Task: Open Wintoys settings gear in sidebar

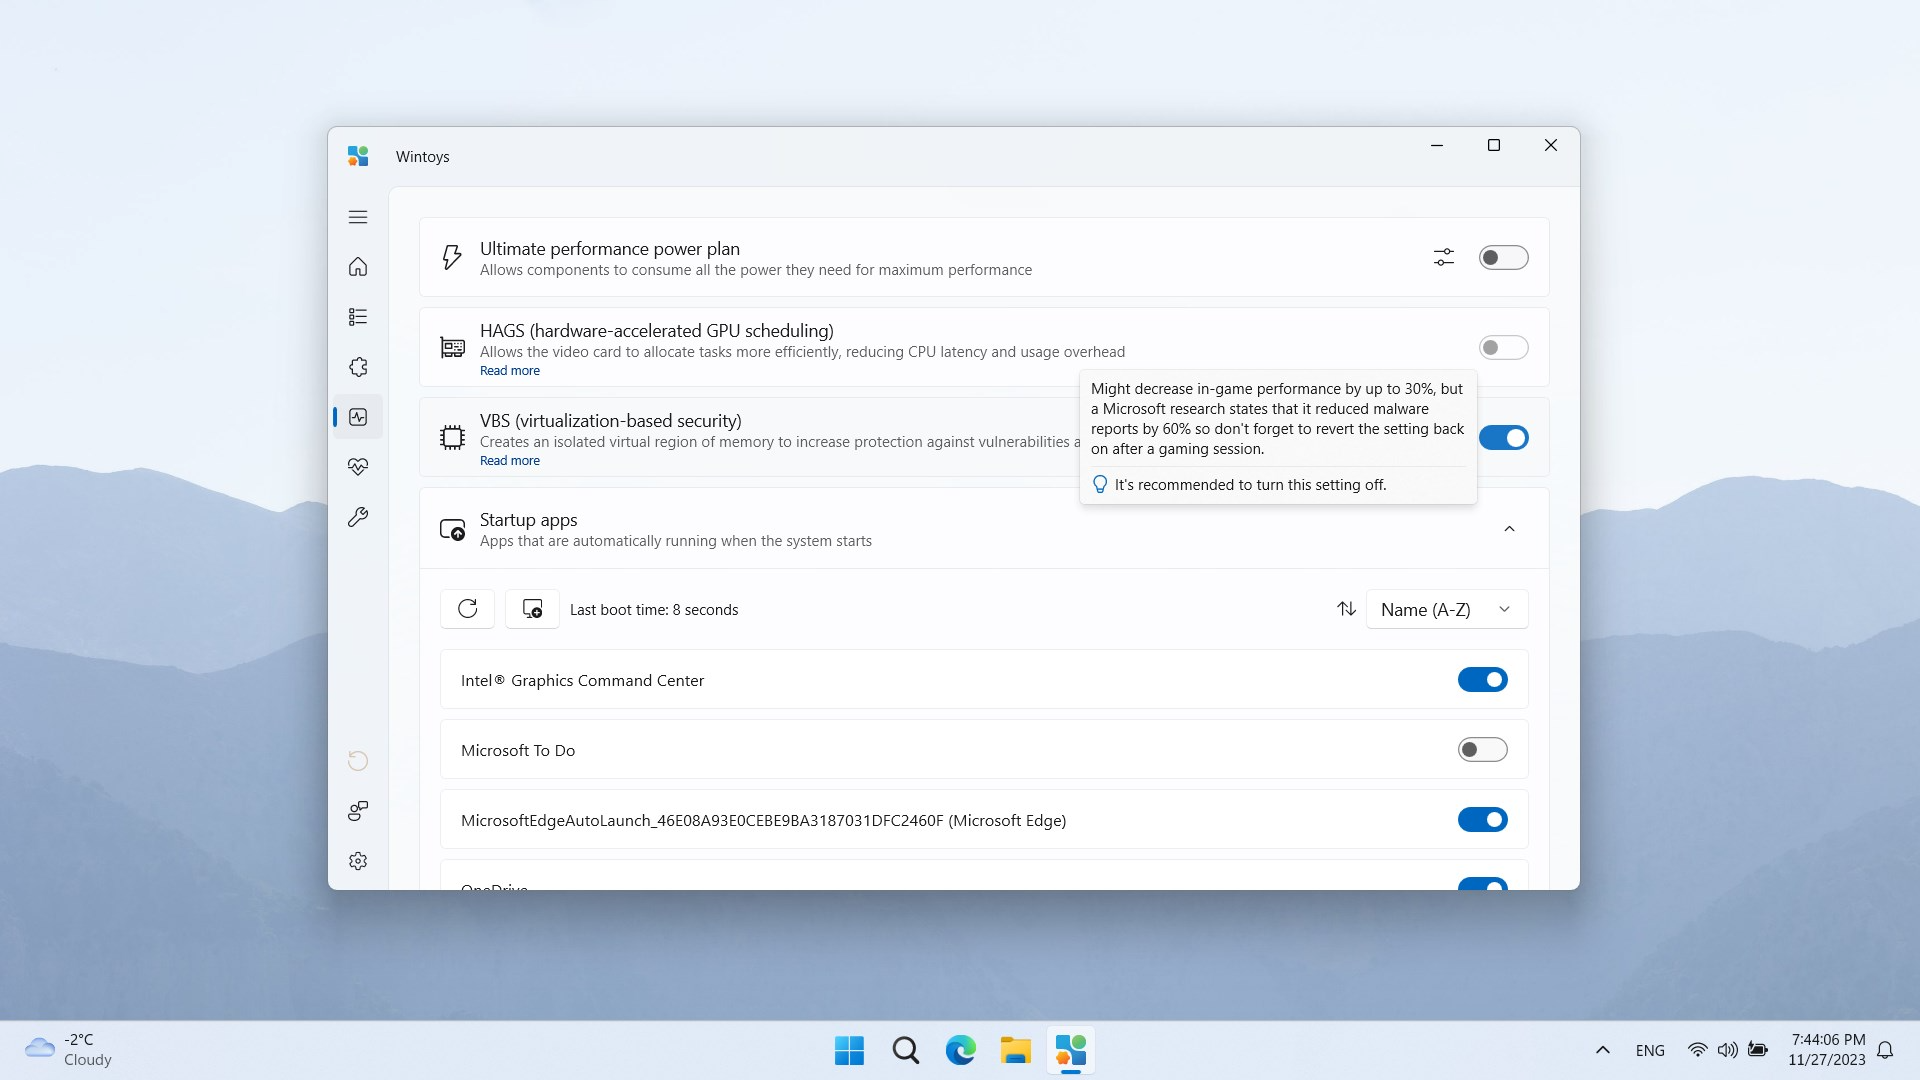Action: pyautogui.click(x=358, y=861)
